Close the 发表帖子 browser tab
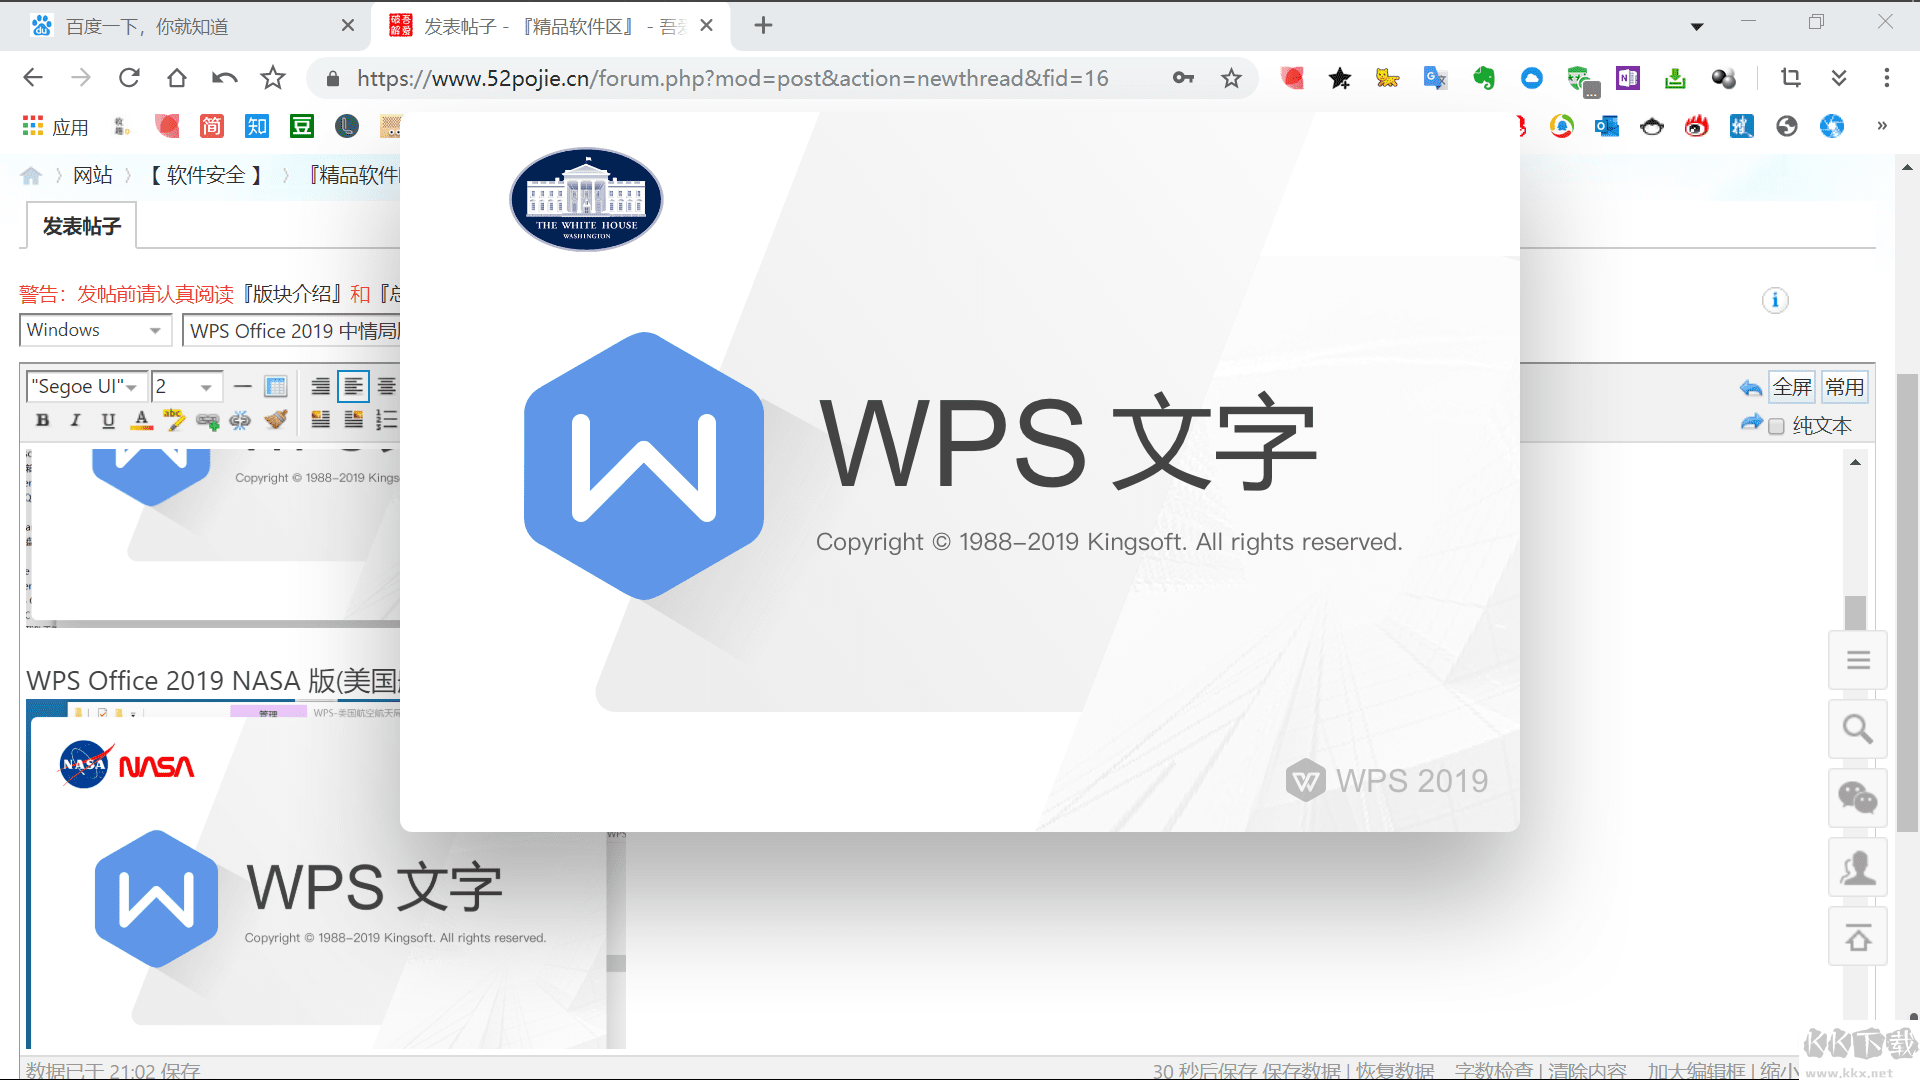1920x1080 pixels. tap(706, 26)
